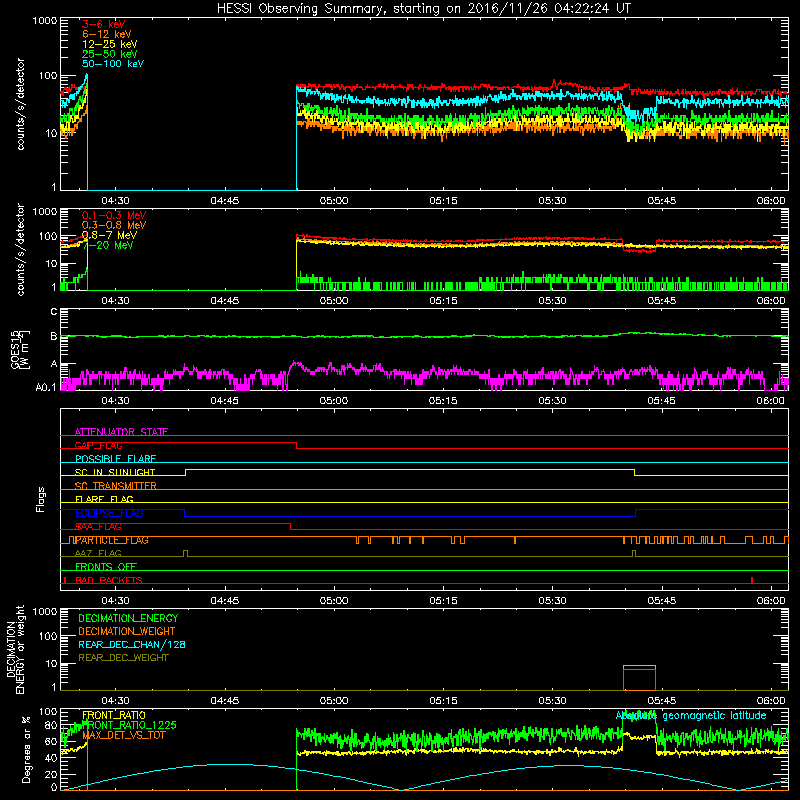Pick the FLARE_FLAG label

pos(104,499)
